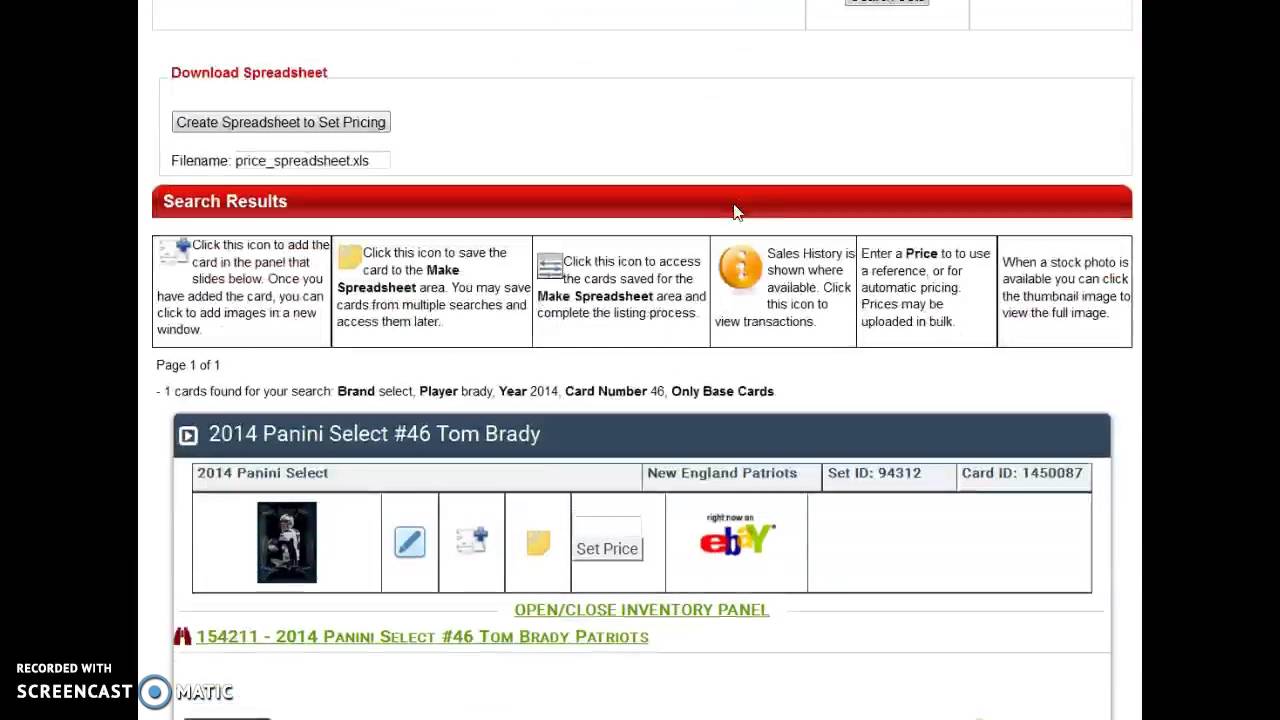Image resolution: width=1280 pixels, height=720 pixels.
Task: Click the 2014 Panini Select set name cell
Action: pyautogui.click(x=417, y=477)
